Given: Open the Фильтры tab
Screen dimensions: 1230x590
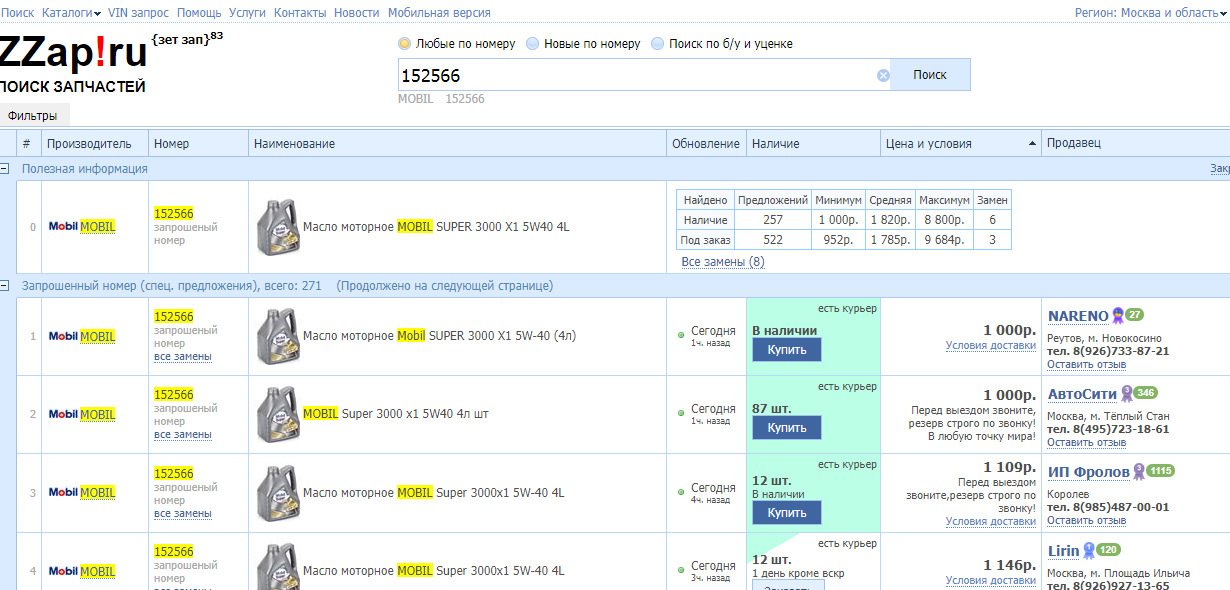Looking at the screenshot, I should pos(33,116).
